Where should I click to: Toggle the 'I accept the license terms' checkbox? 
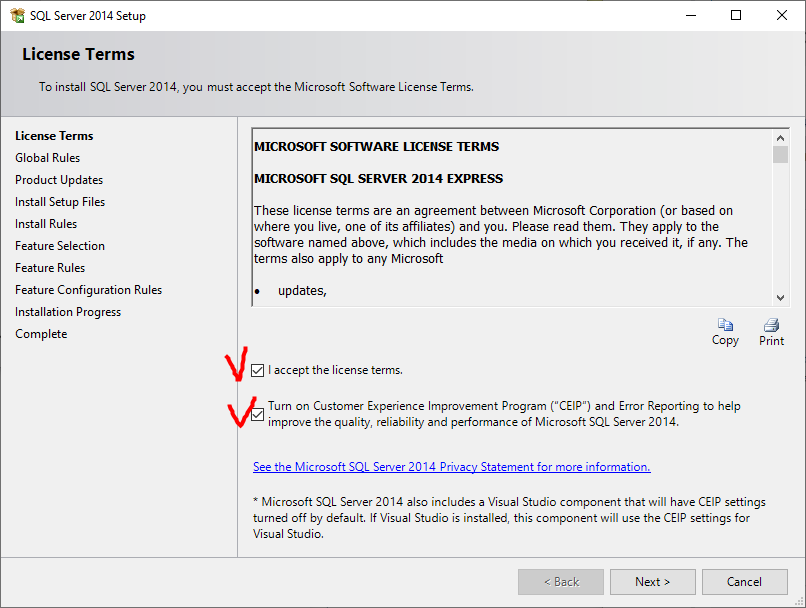[x=258, y=371]
